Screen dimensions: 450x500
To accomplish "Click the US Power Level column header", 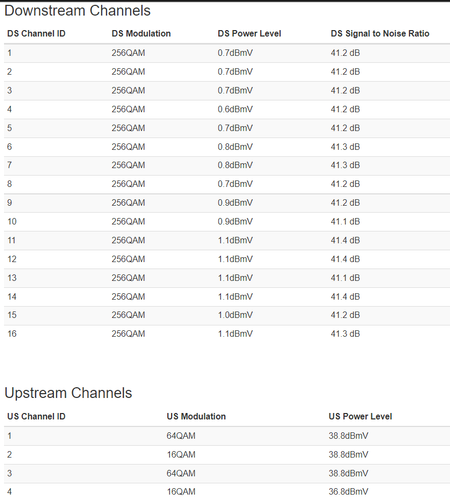I will click(x=360, y=416).
